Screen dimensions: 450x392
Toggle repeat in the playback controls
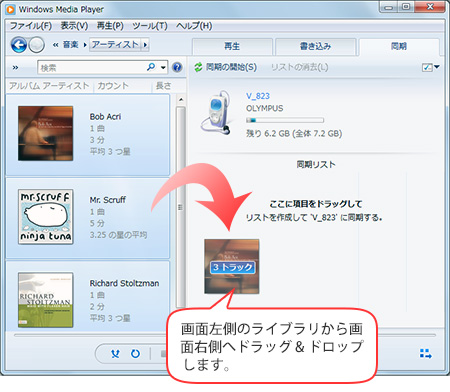[135, 354]
